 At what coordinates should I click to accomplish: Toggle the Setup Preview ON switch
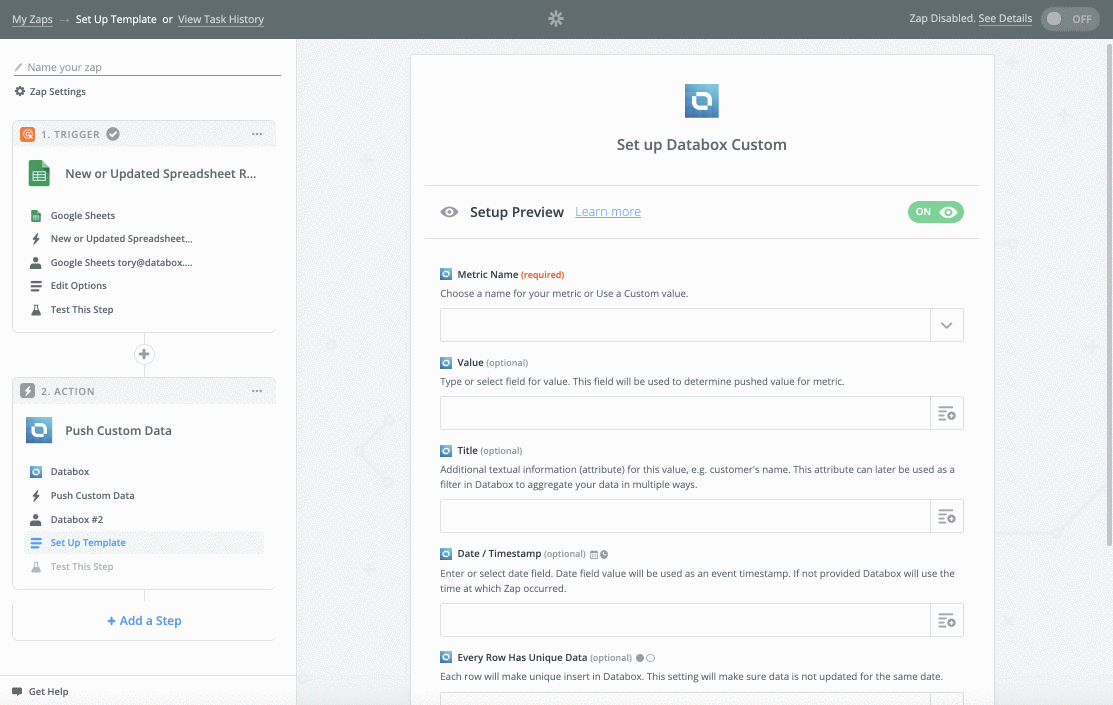tap(936, 212)
